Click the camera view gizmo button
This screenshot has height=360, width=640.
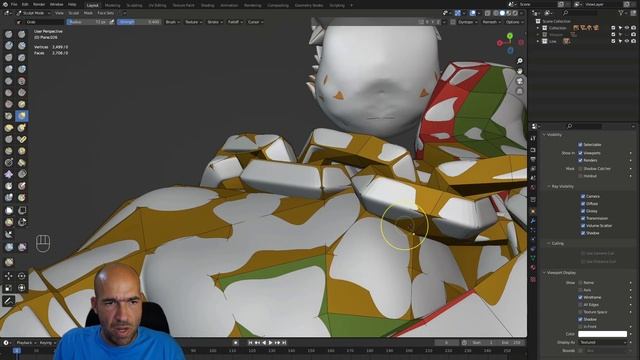pyautogui.click(x=520, y=81)
